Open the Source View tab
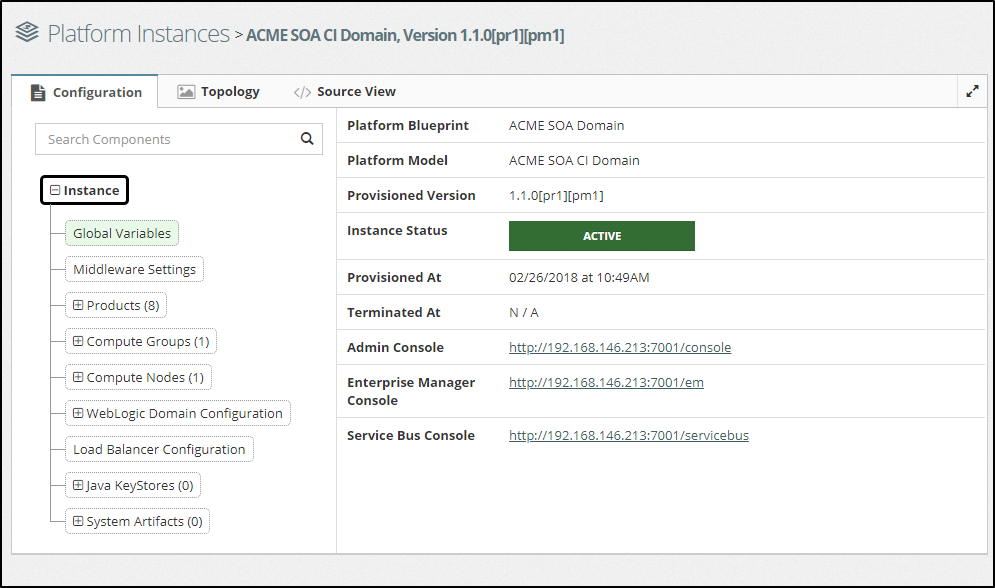 coord(356,91)
